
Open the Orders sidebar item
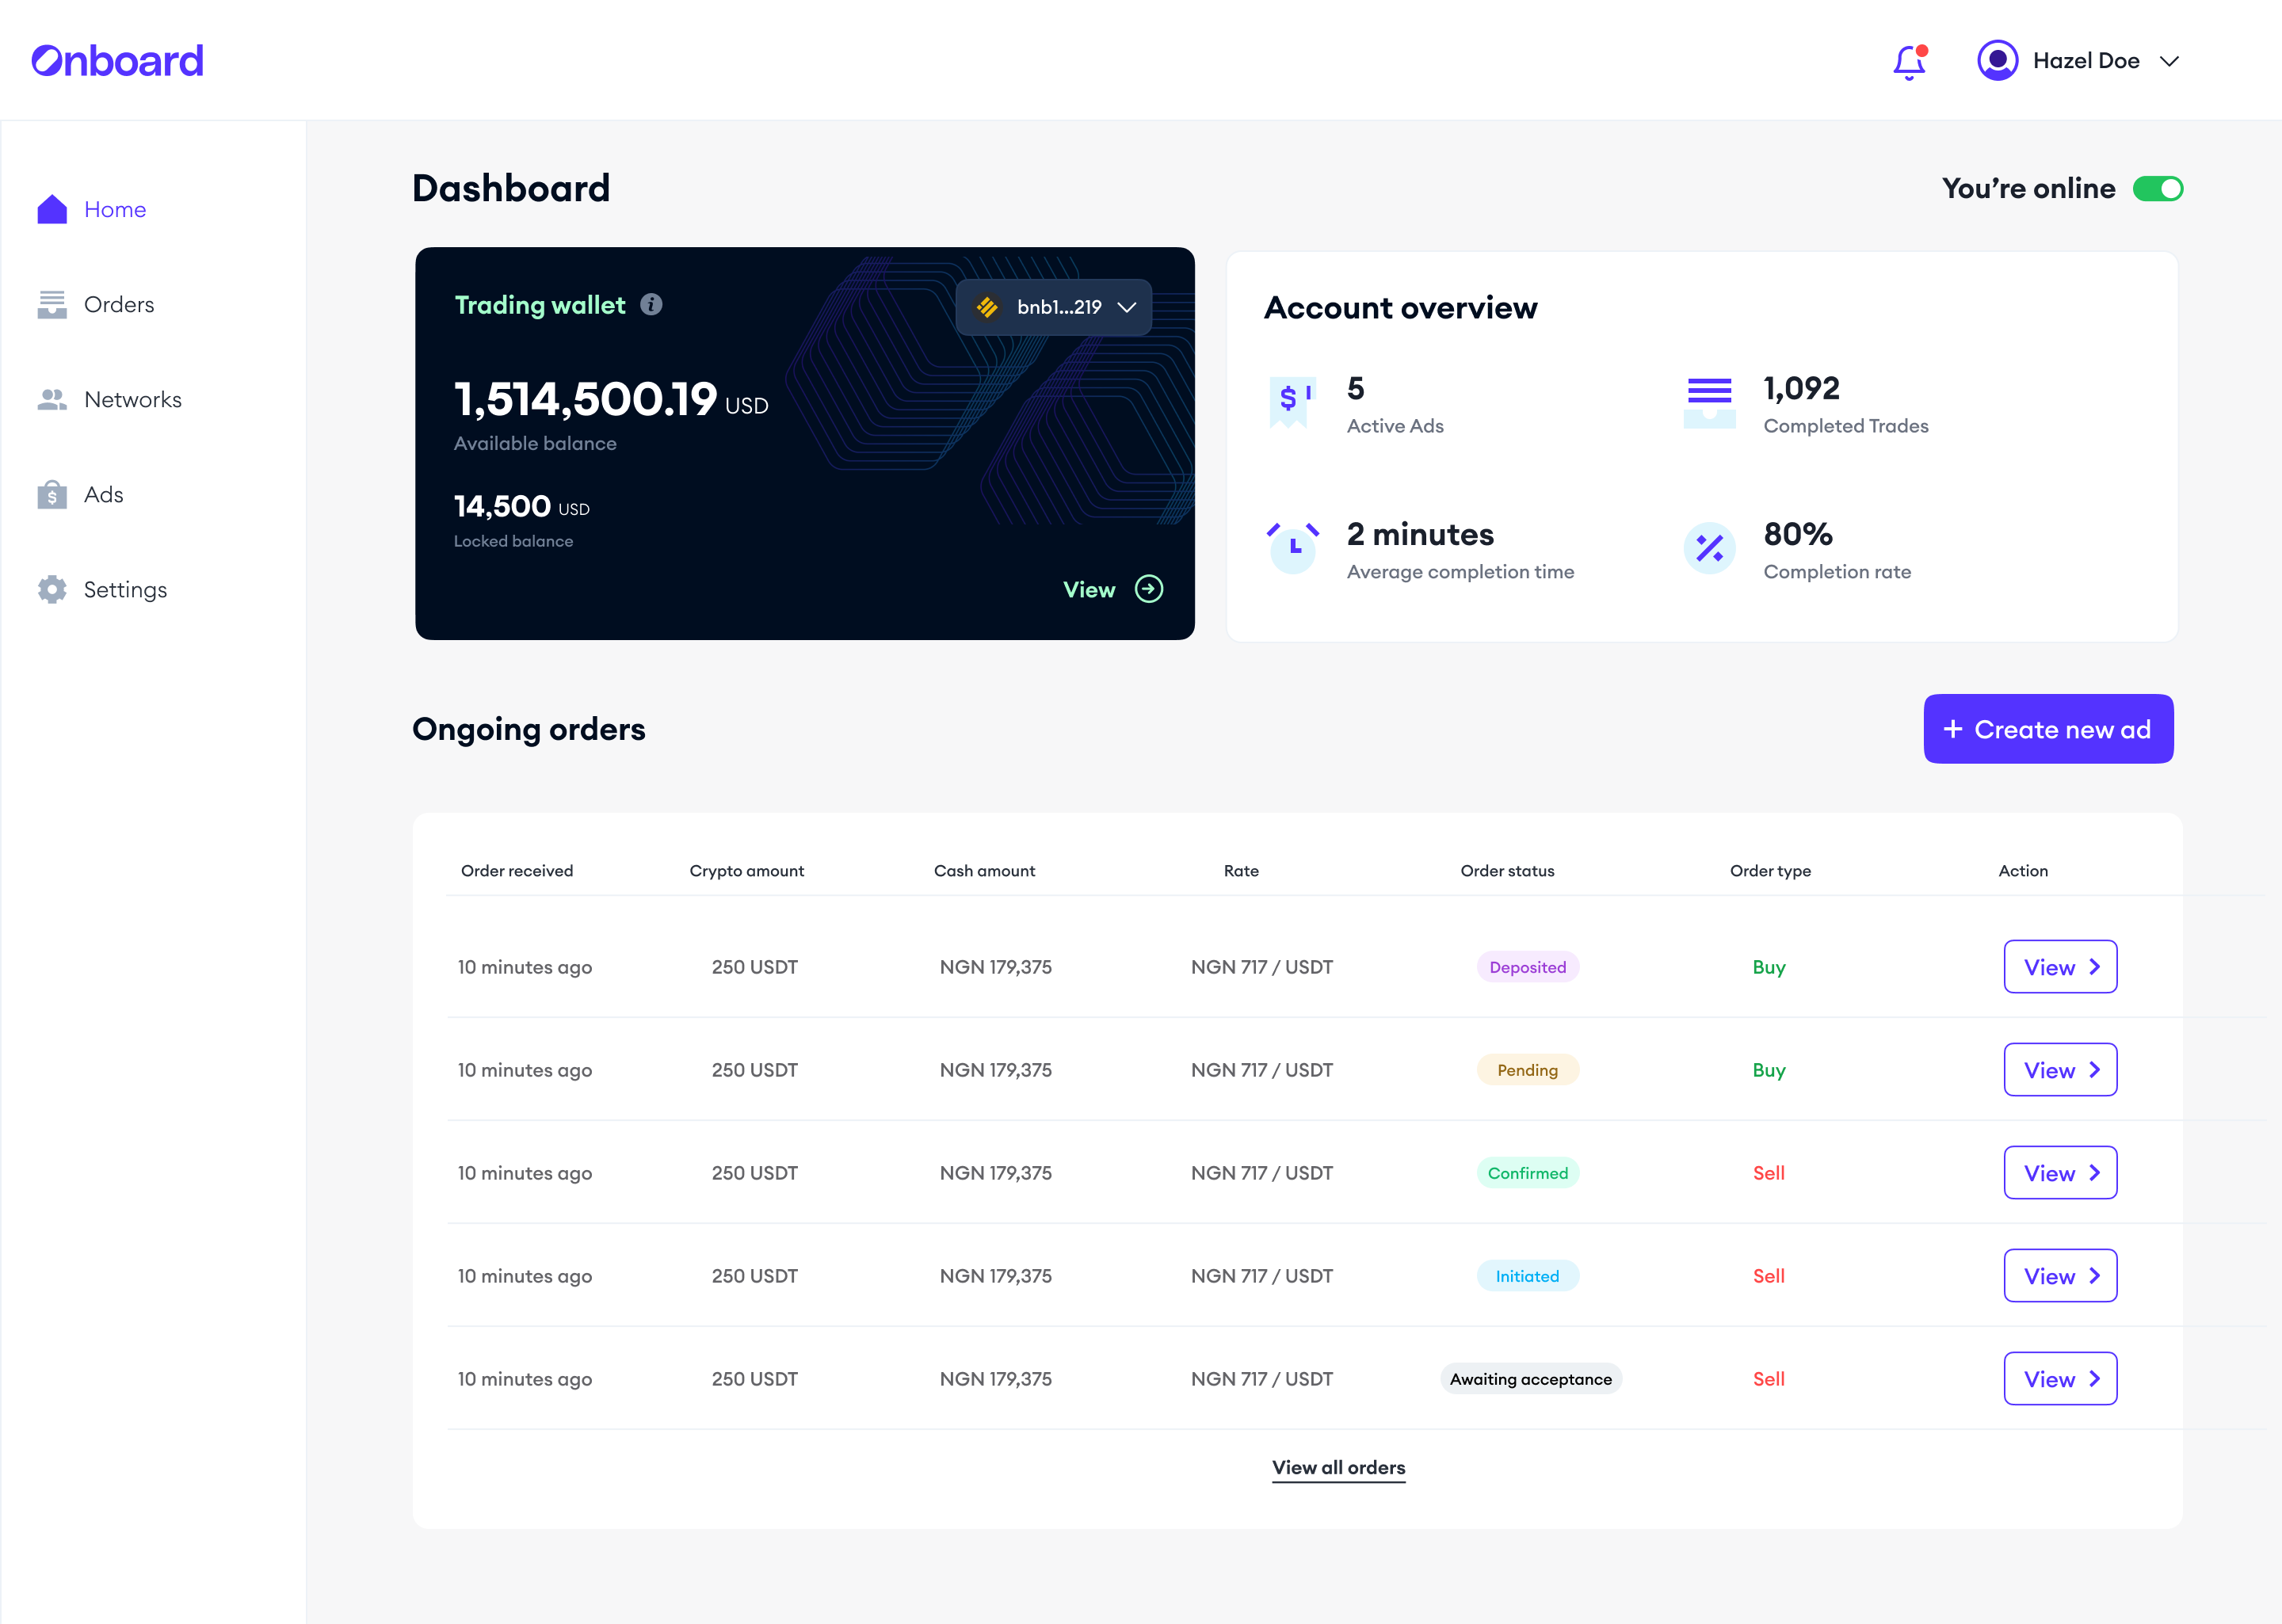point(95,304)
